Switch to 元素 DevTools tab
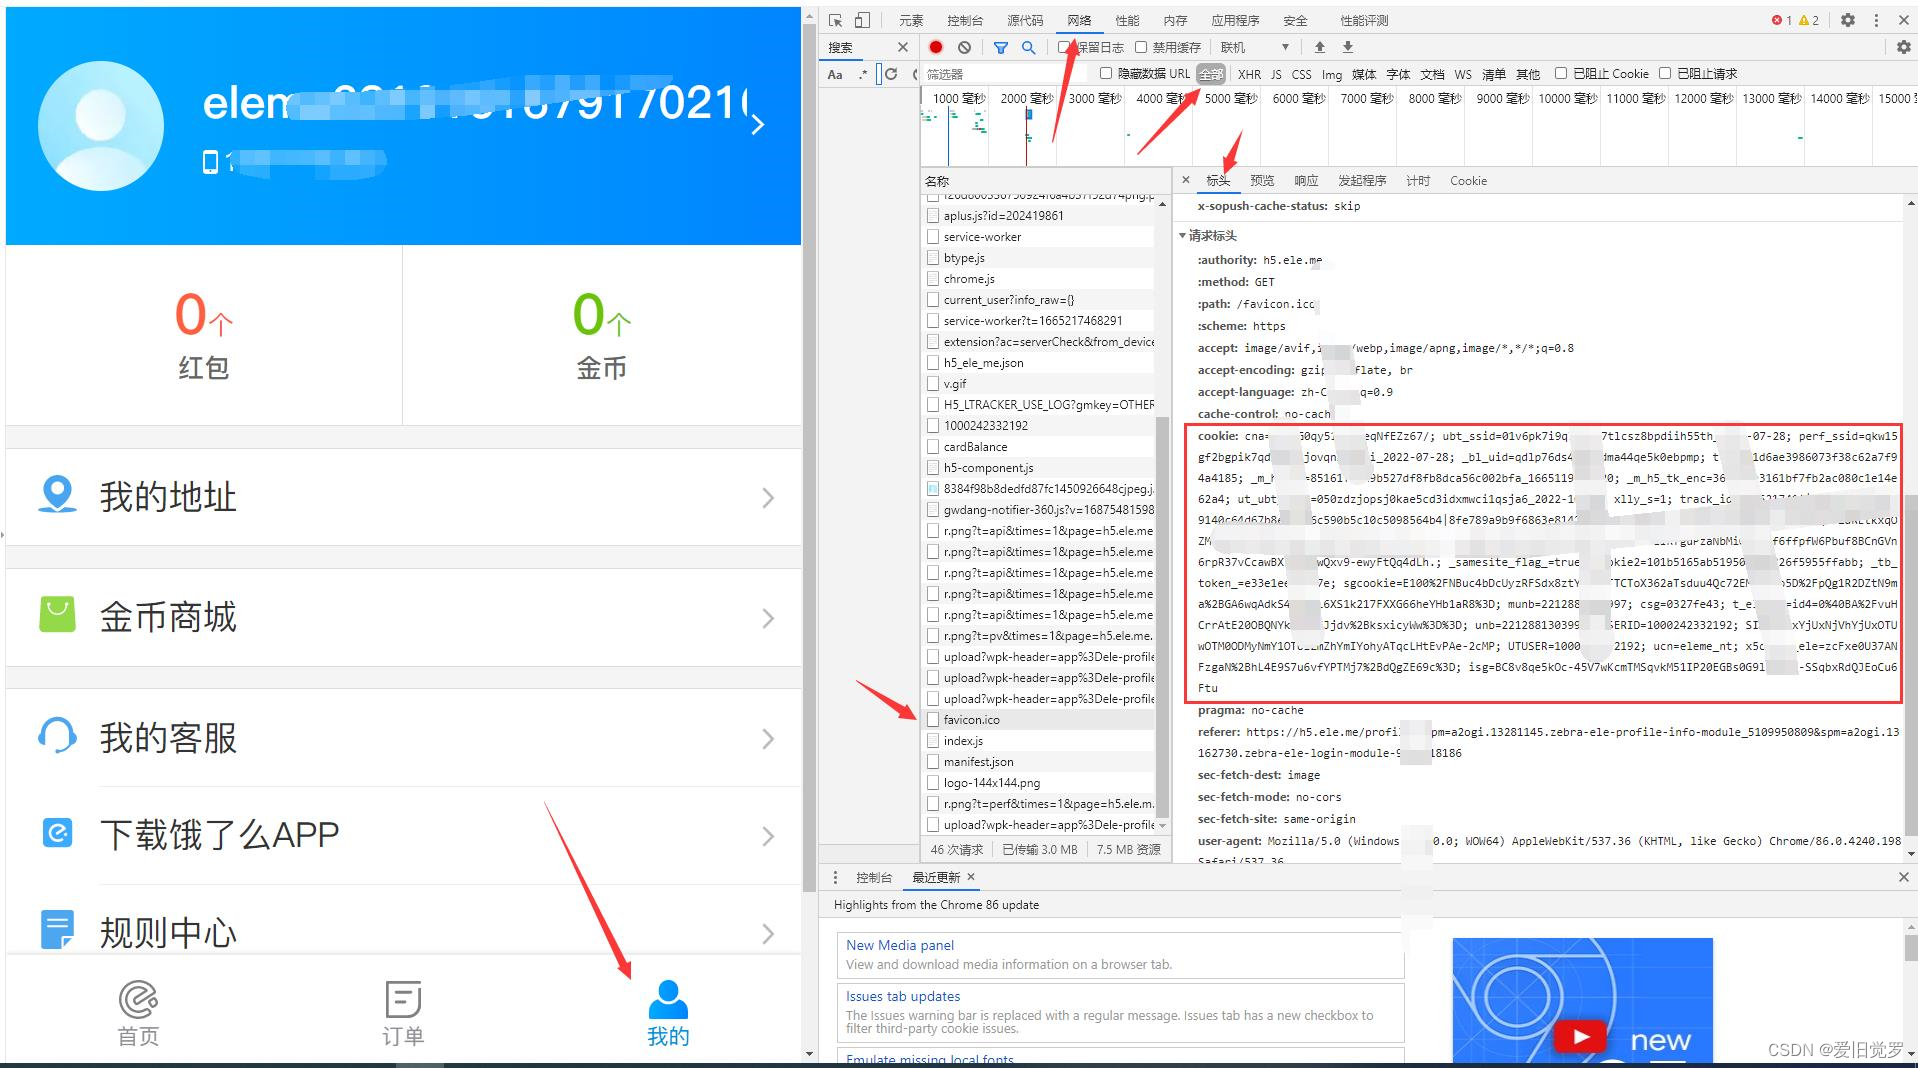 (911, 20)
